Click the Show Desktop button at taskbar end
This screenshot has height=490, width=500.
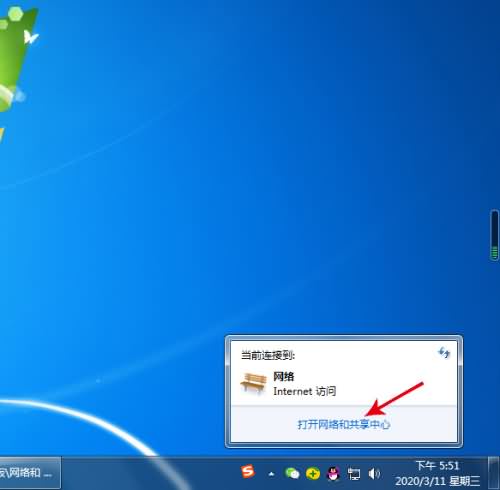click(x=494, y=473)
